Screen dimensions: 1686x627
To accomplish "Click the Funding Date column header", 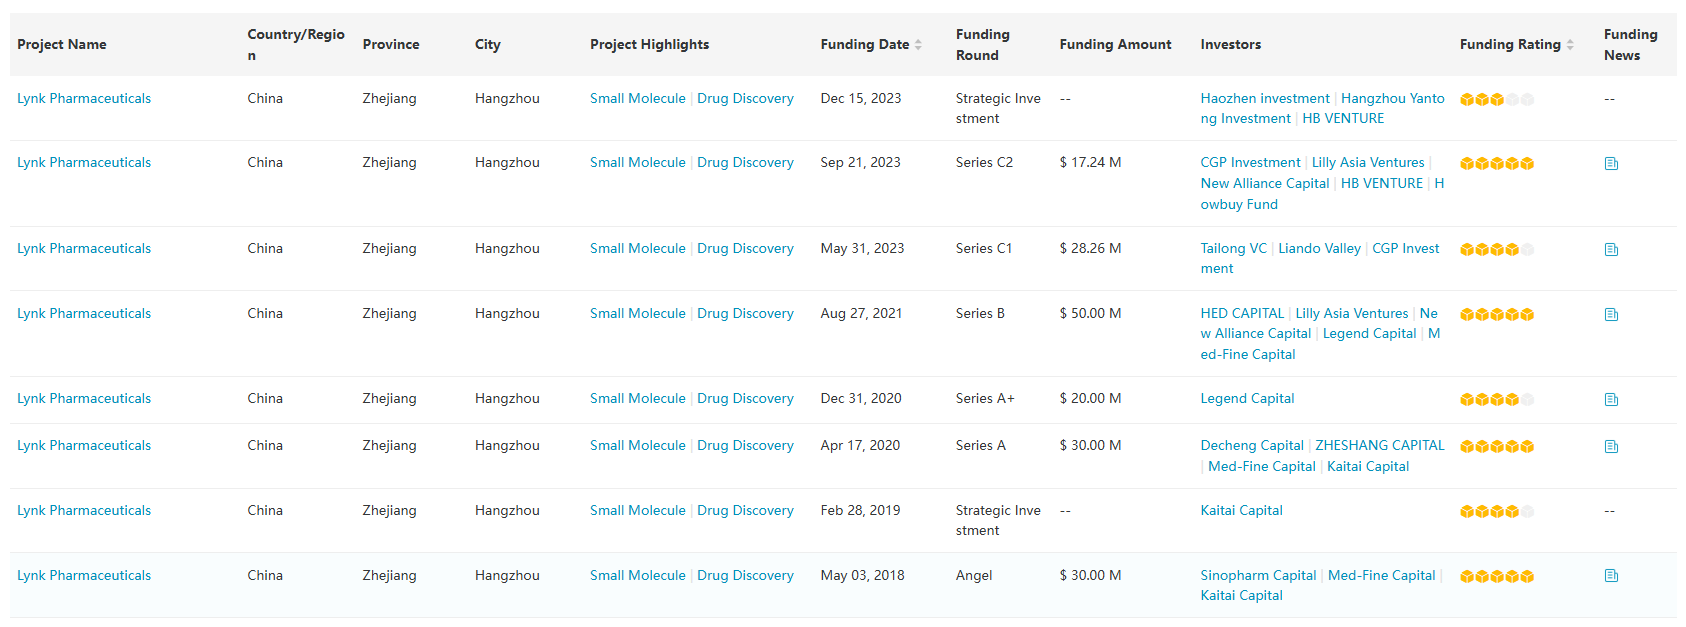I will 864,45.
